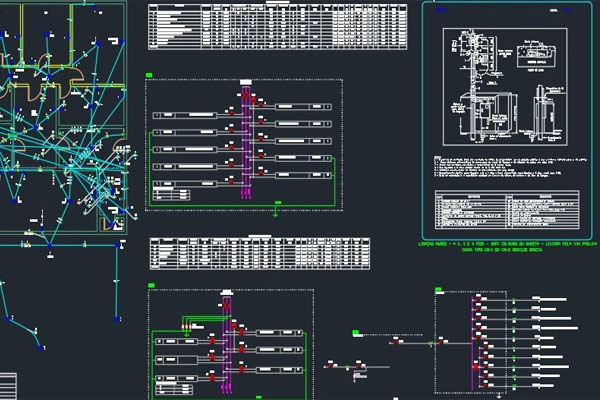
Task: Pick the magenta busbar in lower-left panel diagram
Action: 227,346
